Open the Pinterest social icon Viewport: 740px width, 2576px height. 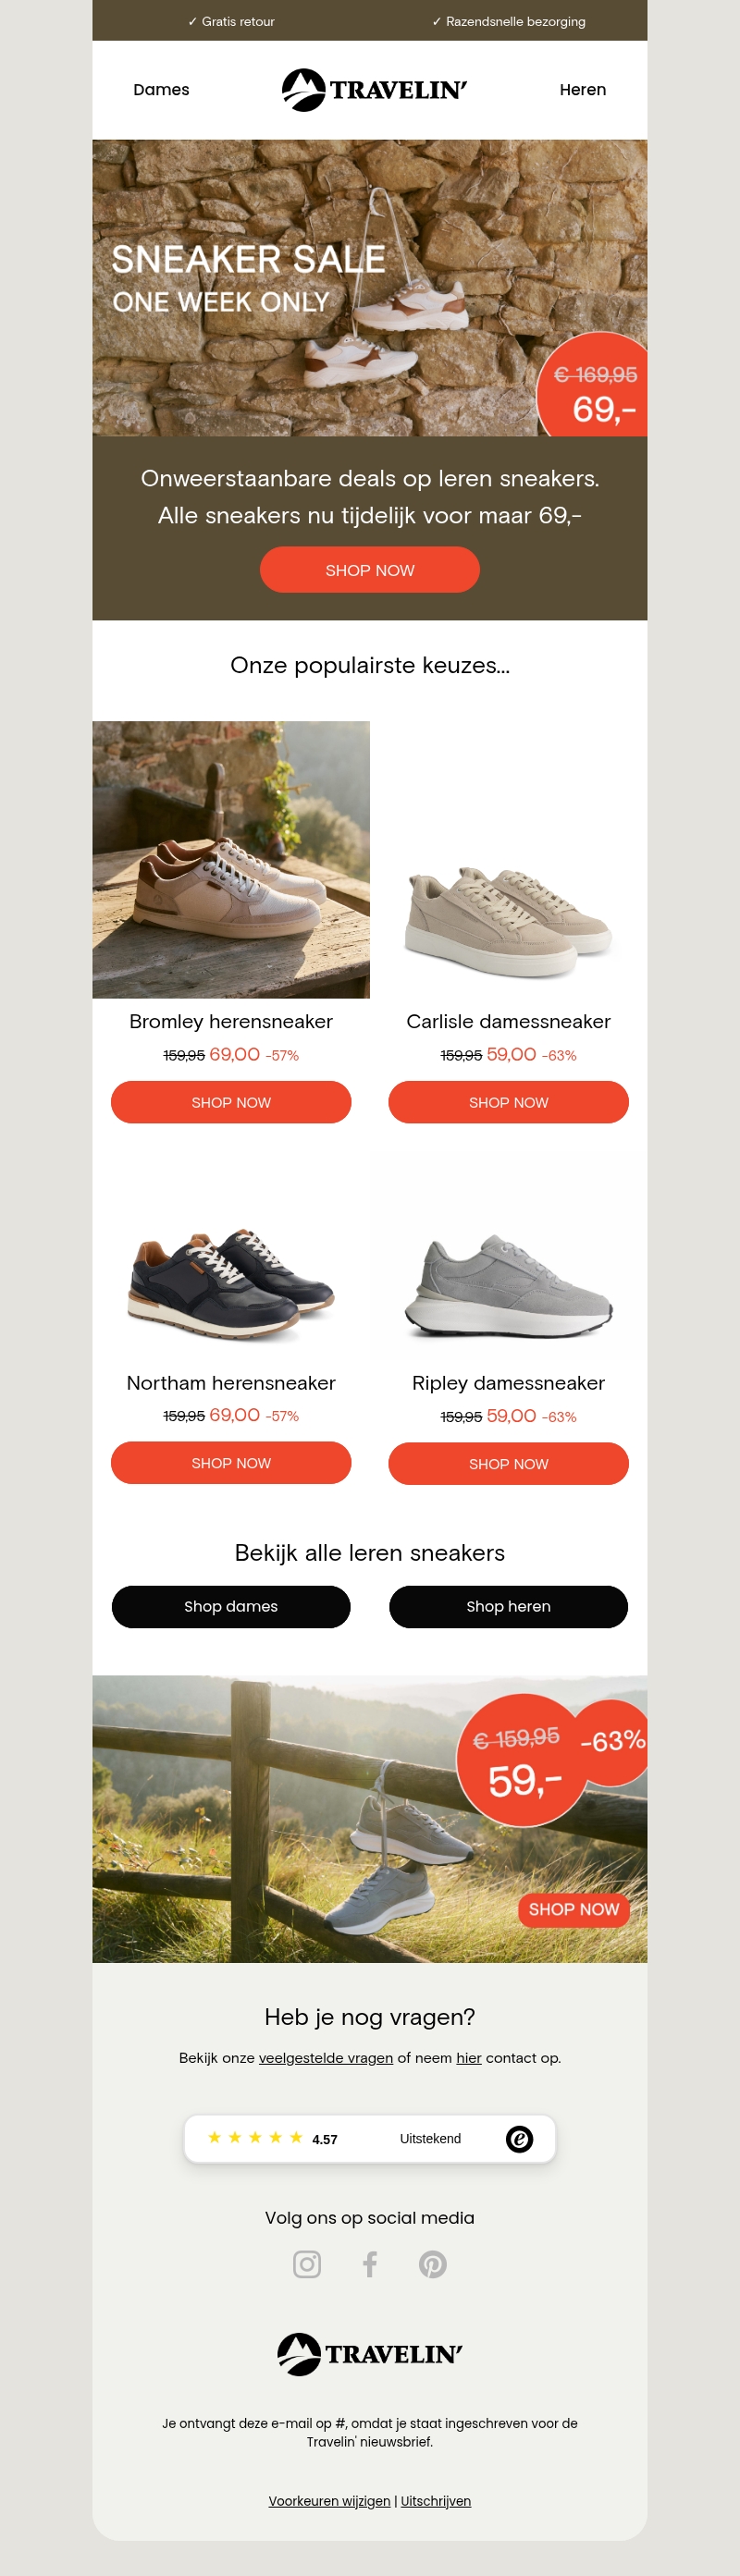tap(433, 2264)
